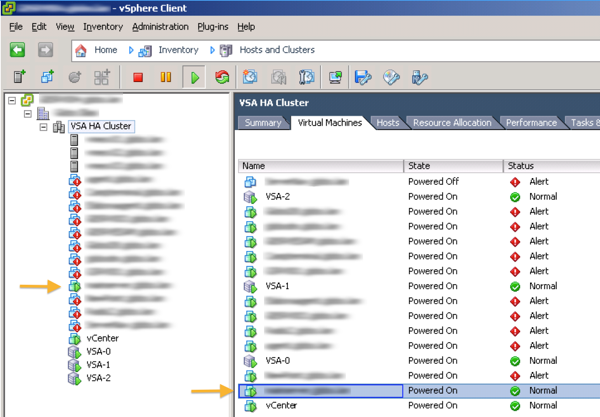Switch to the Resource Allocation tab
The width and height of the screenshot is (600, 417).
(x=452, y=123)
